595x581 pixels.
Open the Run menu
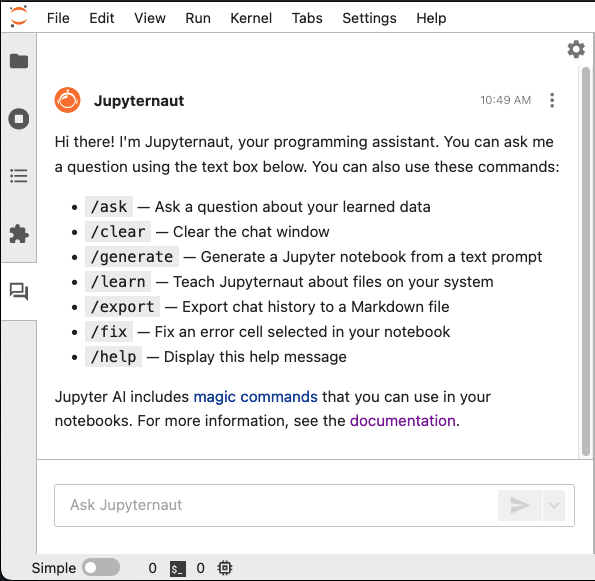[198, 18]
